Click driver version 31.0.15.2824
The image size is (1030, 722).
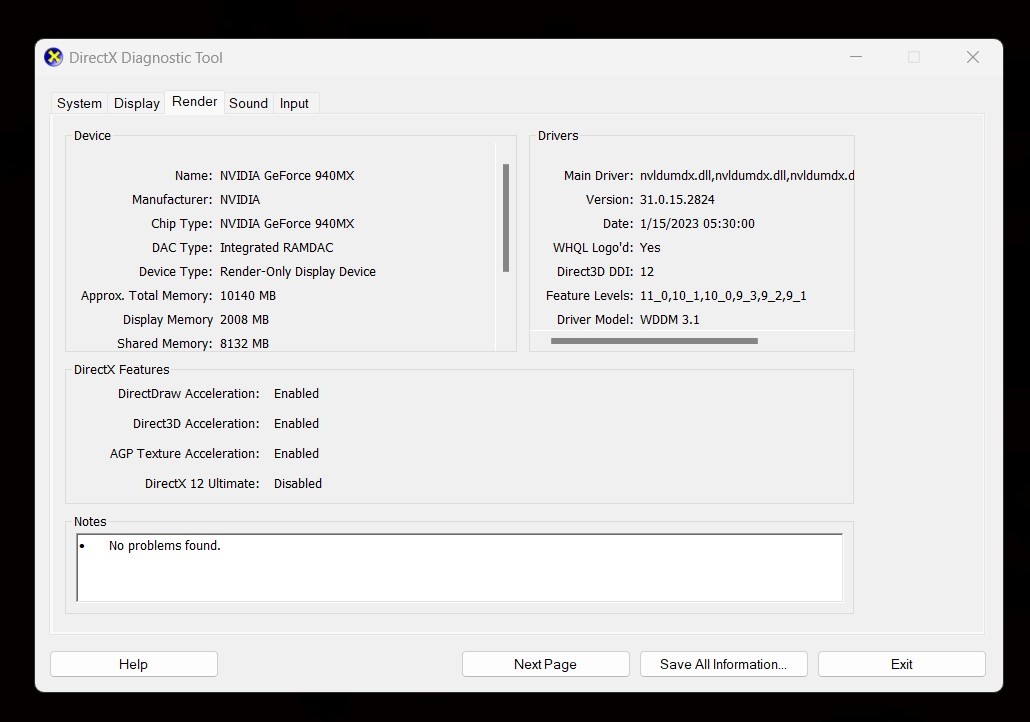(x=677, y=200)
